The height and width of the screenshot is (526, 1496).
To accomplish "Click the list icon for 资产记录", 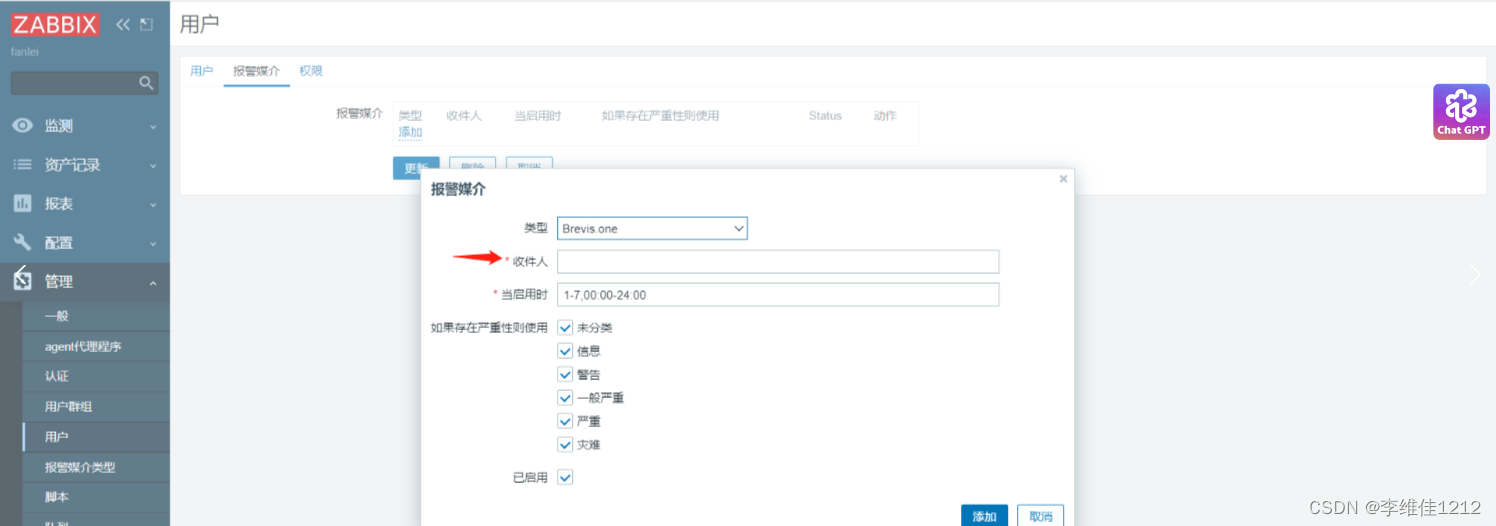I will click(x=22, y=165).
